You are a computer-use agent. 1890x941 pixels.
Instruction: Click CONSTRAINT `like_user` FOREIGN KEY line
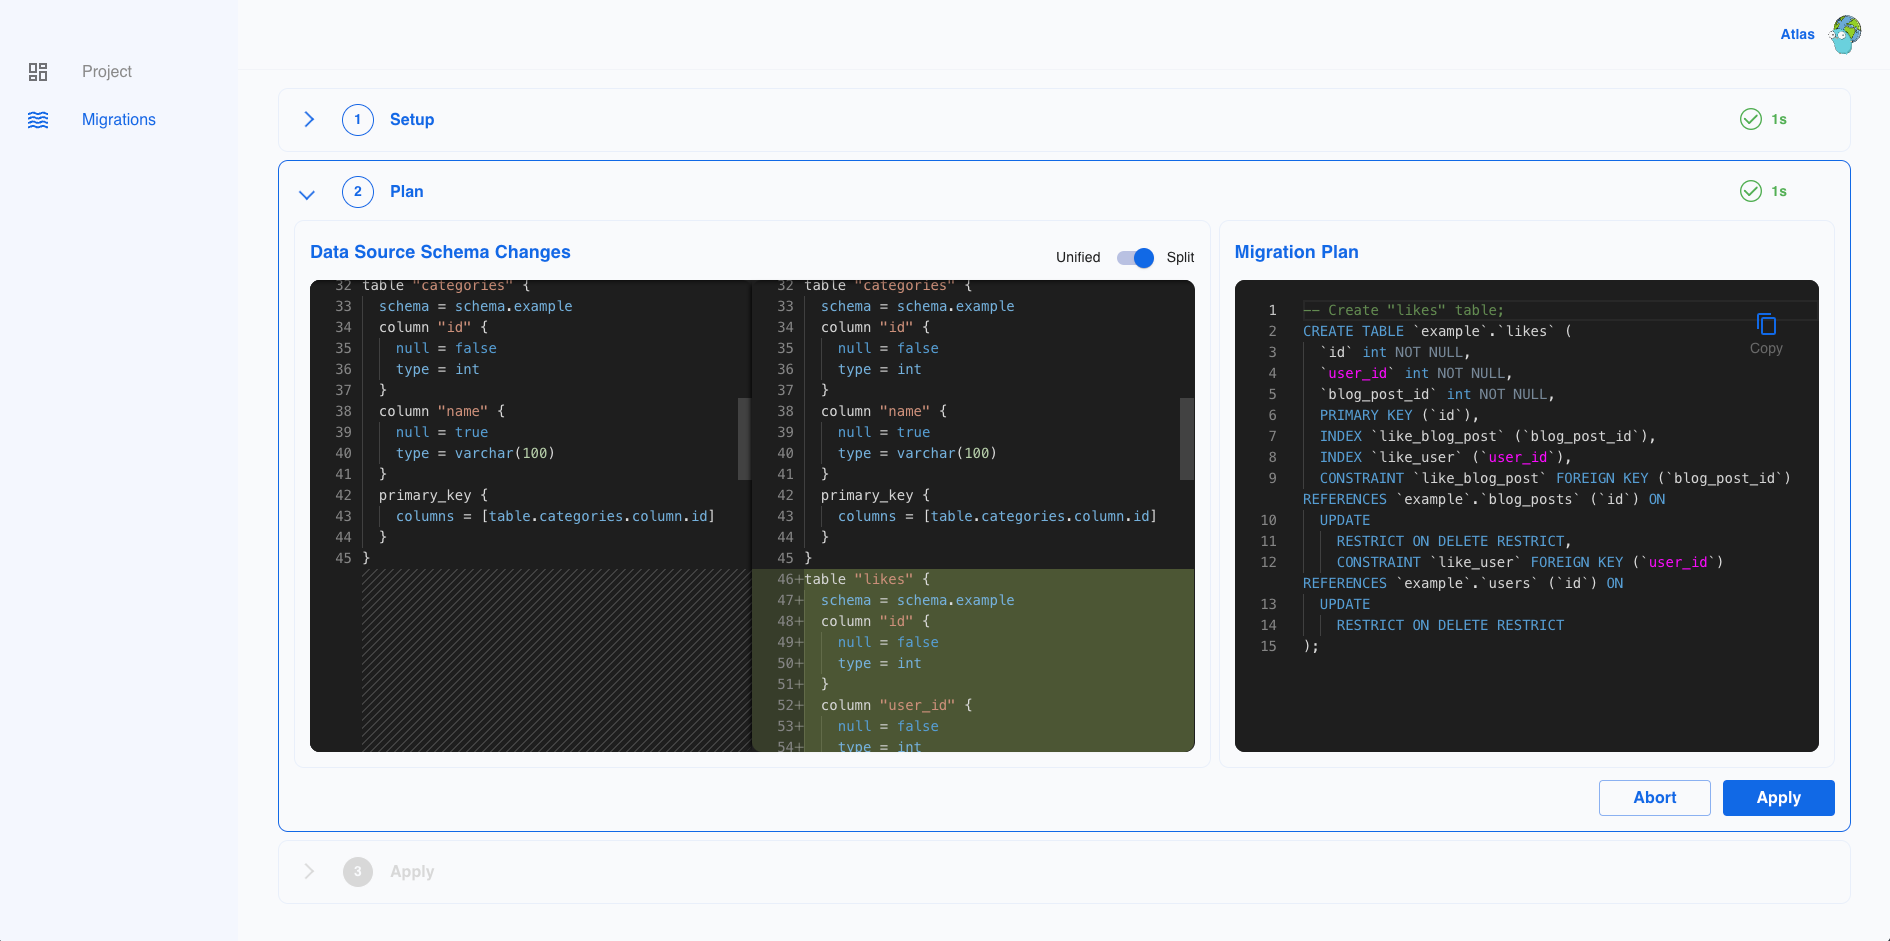tap(1529, 563)
